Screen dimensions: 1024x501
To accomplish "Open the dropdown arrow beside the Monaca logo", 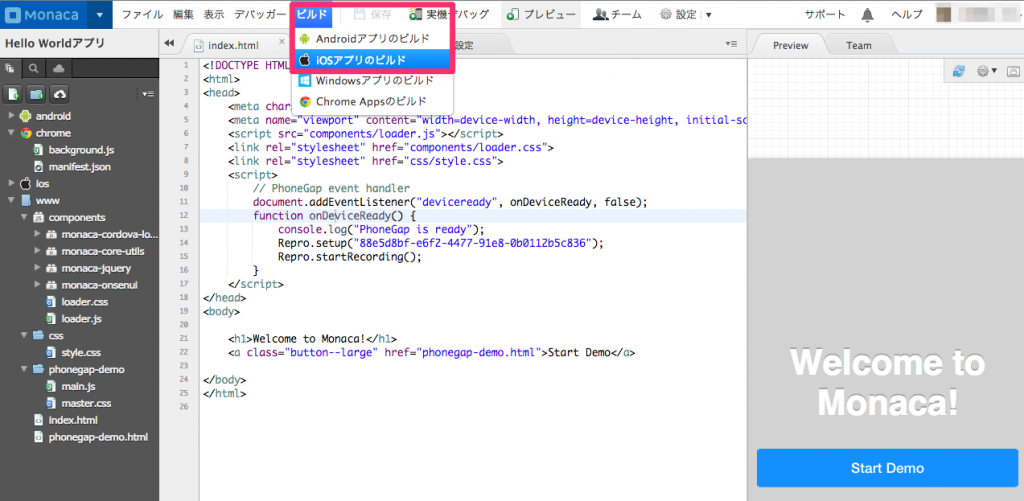I will 99,14.
